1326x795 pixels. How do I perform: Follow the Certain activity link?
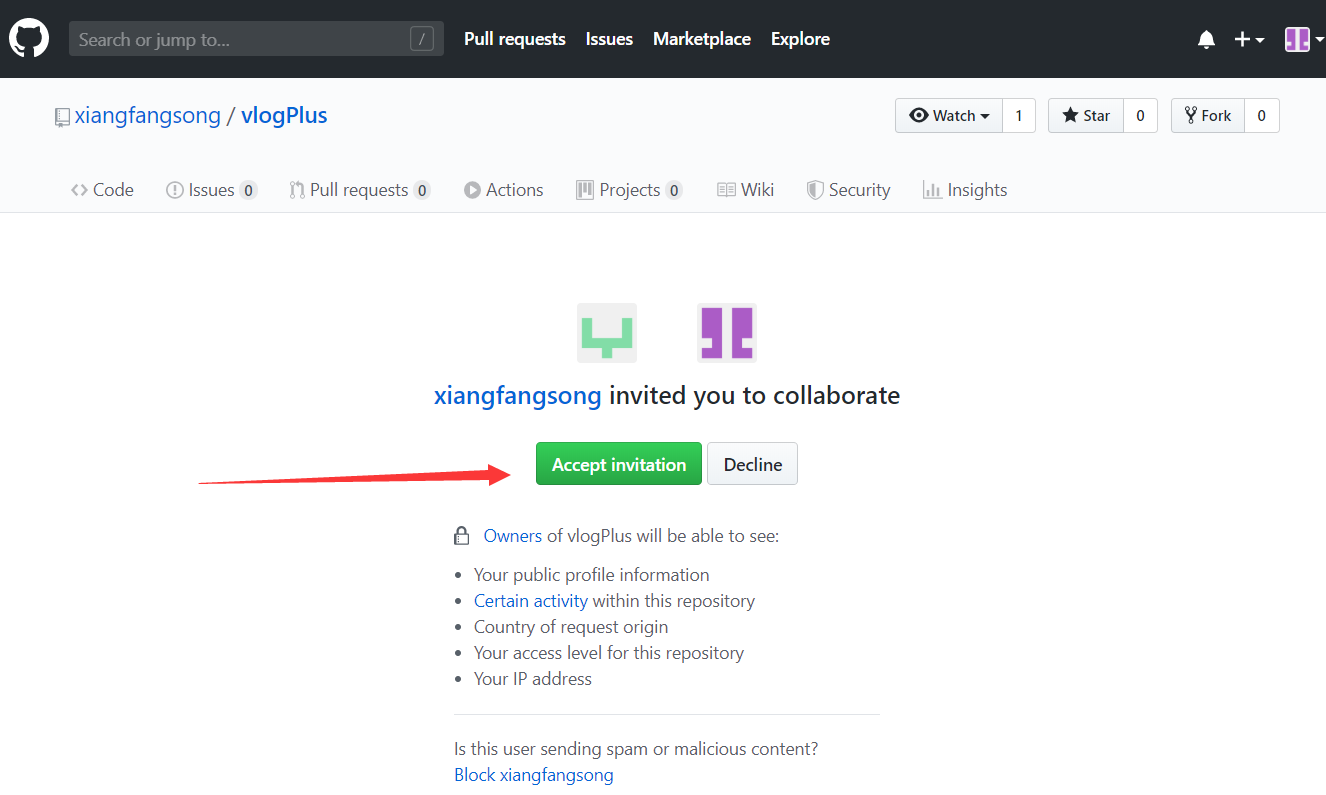click(530, 601)
